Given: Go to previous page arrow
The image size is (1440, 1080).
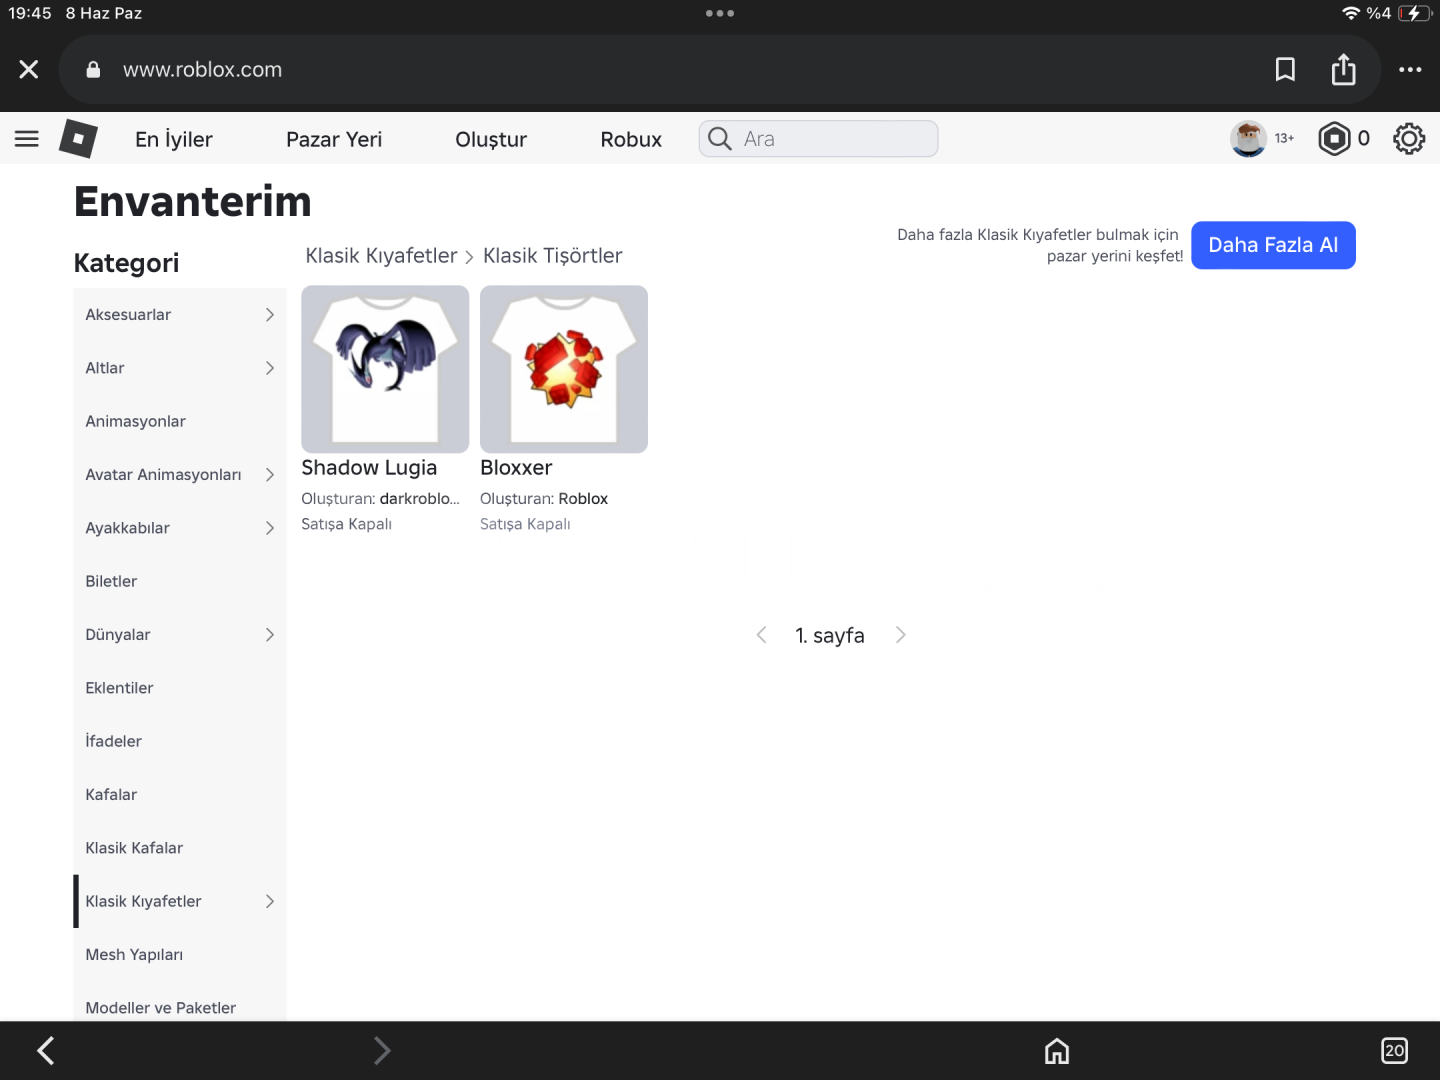Looking at the screenshot, I should [761, 635].
